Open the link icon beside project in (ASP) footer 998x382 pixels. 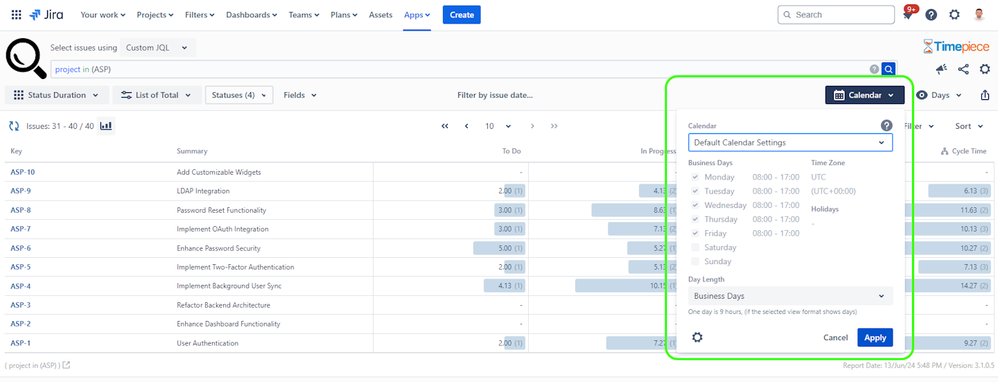tap(66, 365)
